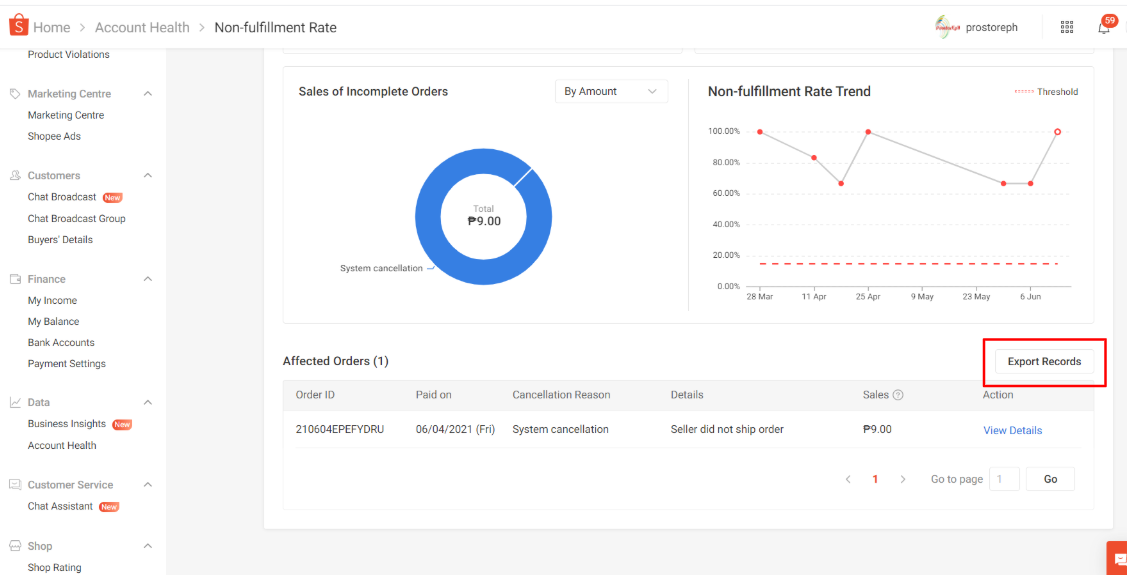Open Shop Rating sidebar item

coord(54,568)
